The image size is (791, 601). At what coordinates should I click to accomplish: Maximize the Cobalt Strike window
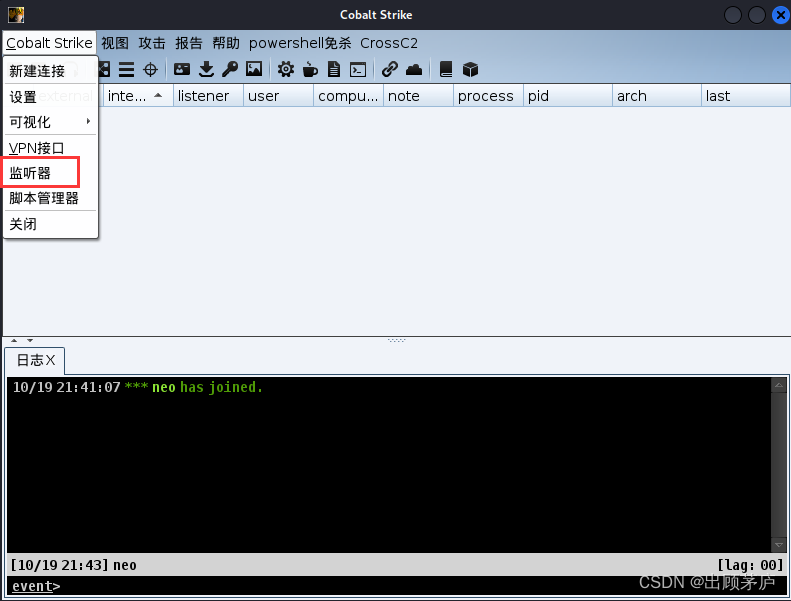(x=757, y=15)
